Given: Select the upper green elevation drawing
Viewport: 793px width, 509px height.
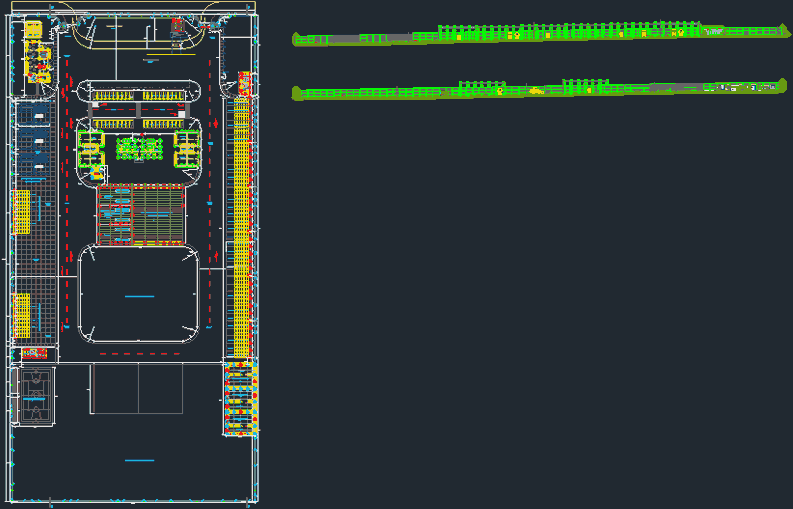Looking at the screenshot, I should [540, 35].
